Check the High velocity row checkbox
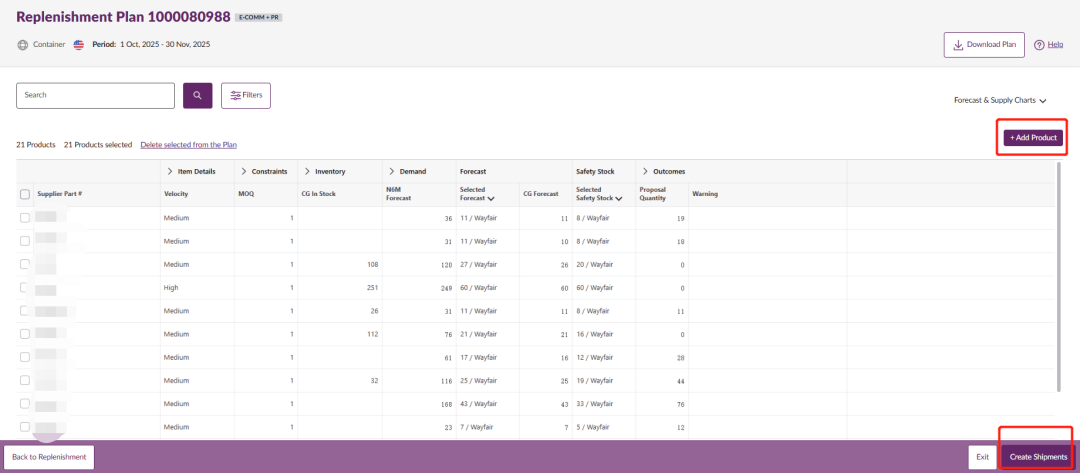 pos(25,287)
